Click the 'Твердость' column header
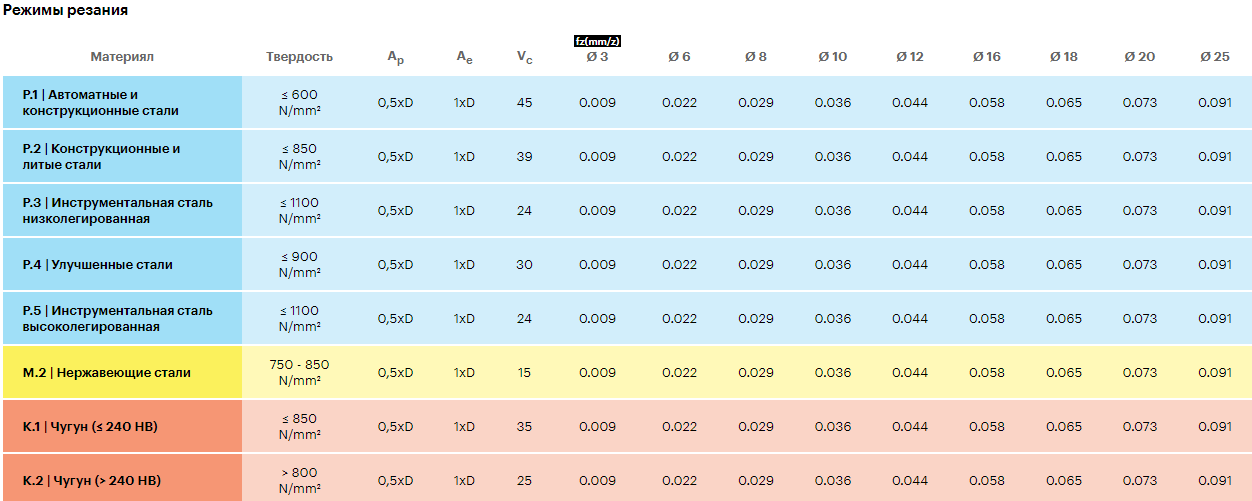The height and width of the screenshot is (501, 1252). point(300,57)
